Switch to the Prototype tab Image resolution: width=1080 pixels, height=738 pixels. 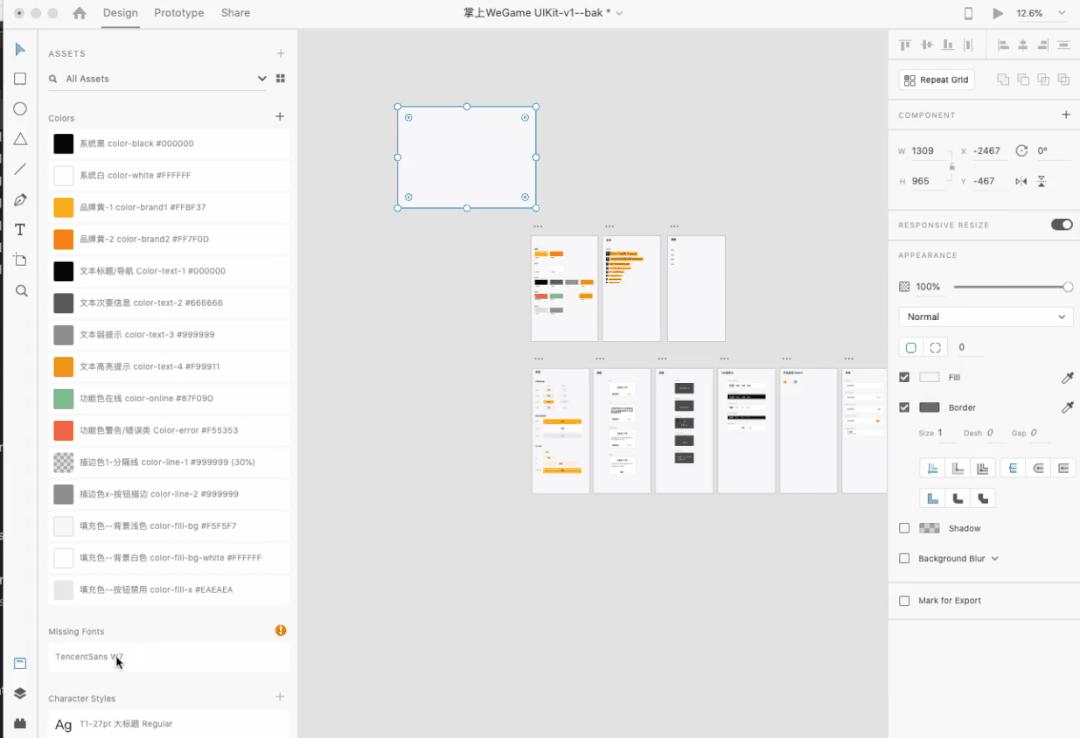tap(179, 13)
